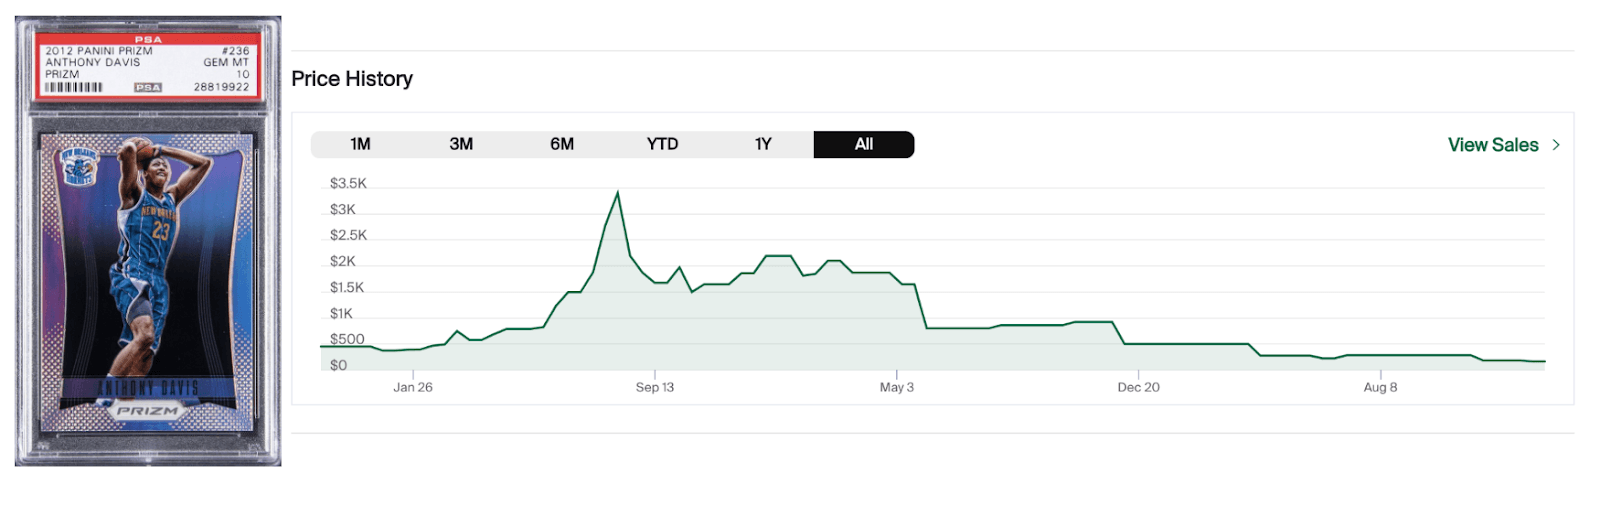This screenshot has width=1600, height=527.
Task: Click the May 3 x-axis date label
Action: [897, 387]
